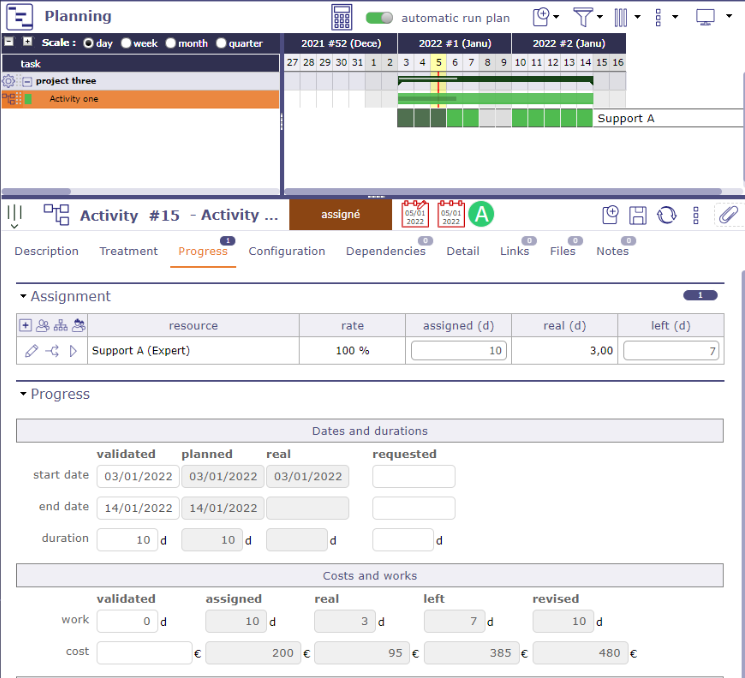Screen dimensions: 745x678
Task: Click the save floppy disk icon
Action: [638, 215]
